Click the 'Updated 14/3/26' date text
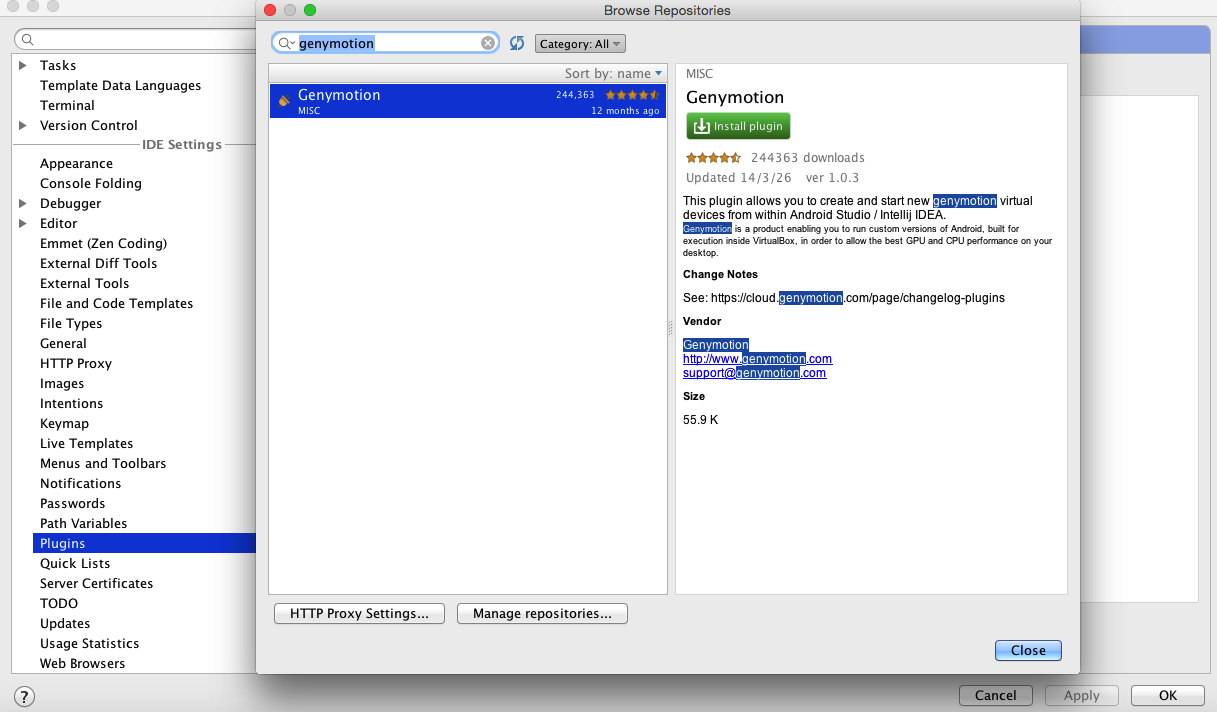 pos(738,178)
